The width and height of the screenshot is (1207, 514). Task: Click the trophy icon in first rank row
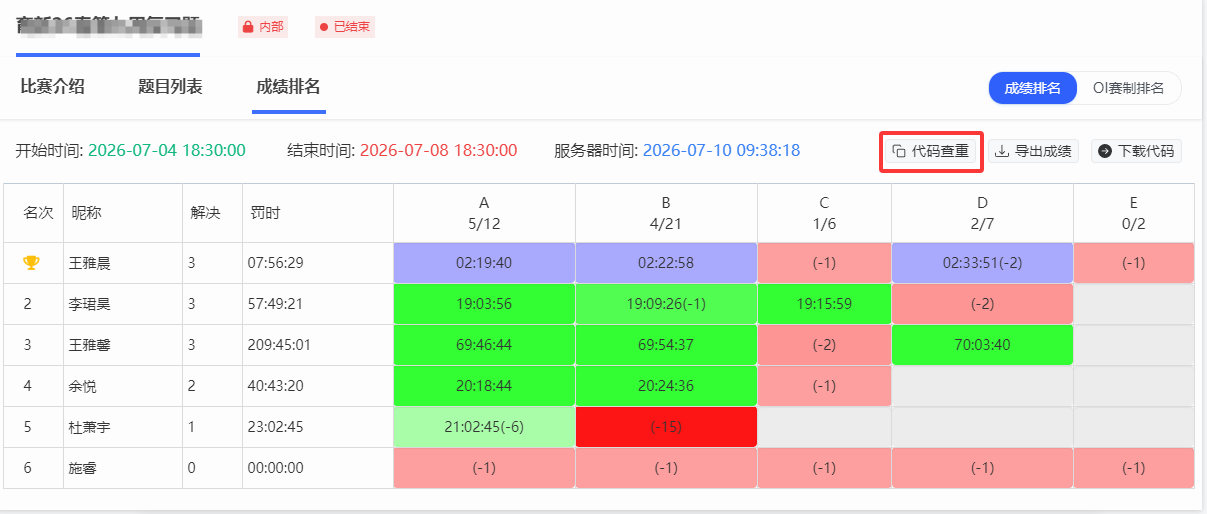pyautogui.click(x=31, y=263)
